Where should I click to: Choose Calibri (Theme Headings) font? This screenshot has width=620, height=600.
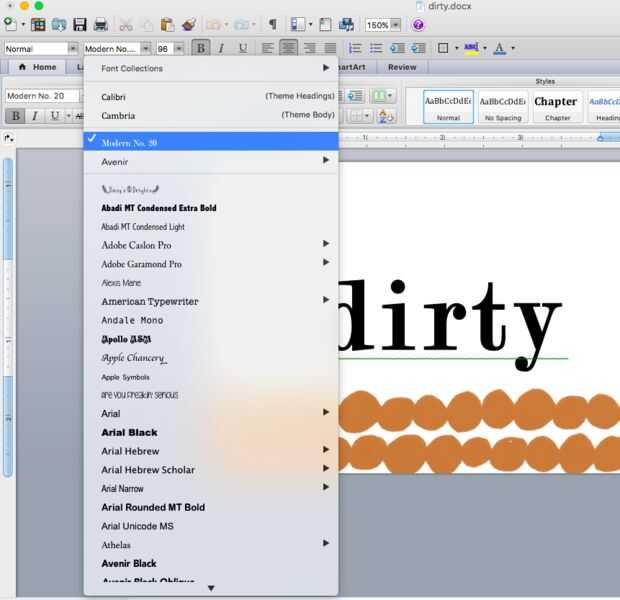click(x=211, y=97)
